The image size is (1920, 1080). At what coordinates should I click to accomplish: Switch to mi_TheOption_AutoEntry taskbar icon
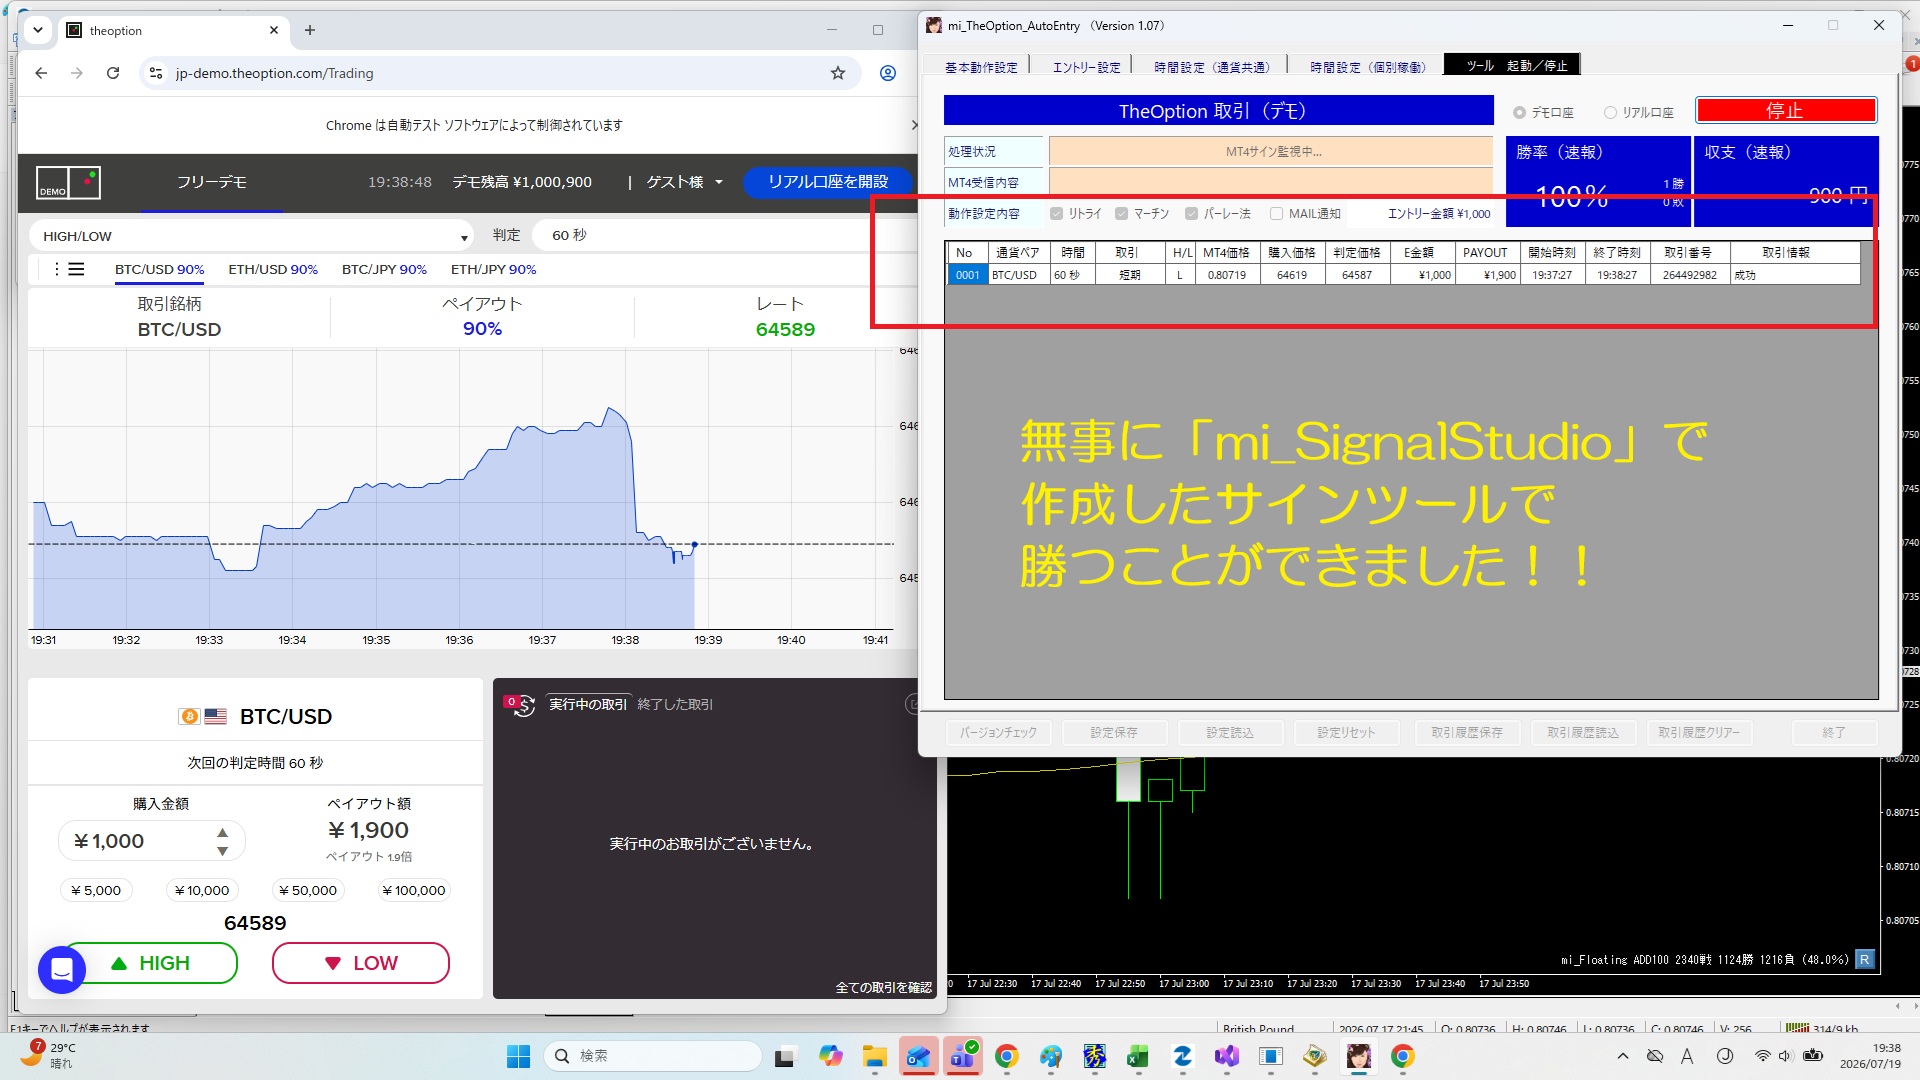coord(1358,1056)
